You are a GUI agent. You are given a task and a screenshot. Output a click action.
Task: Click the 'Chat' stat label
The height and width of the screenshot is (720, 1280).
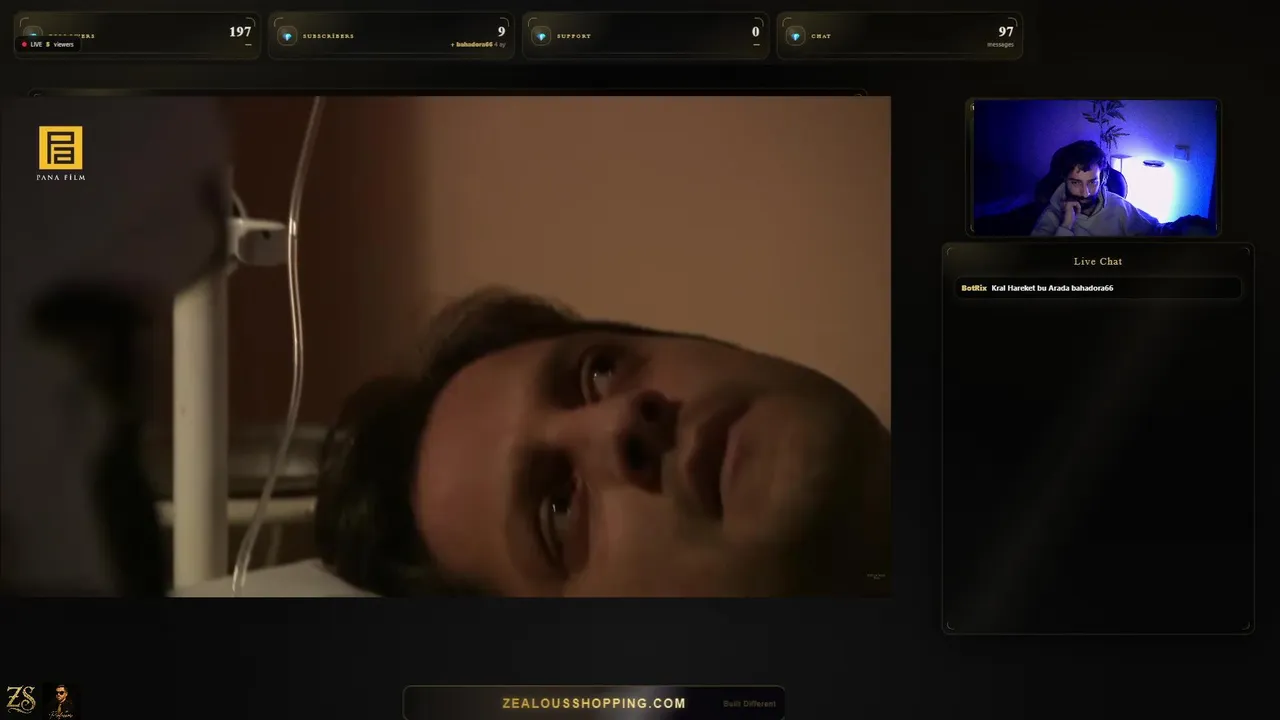821,36
